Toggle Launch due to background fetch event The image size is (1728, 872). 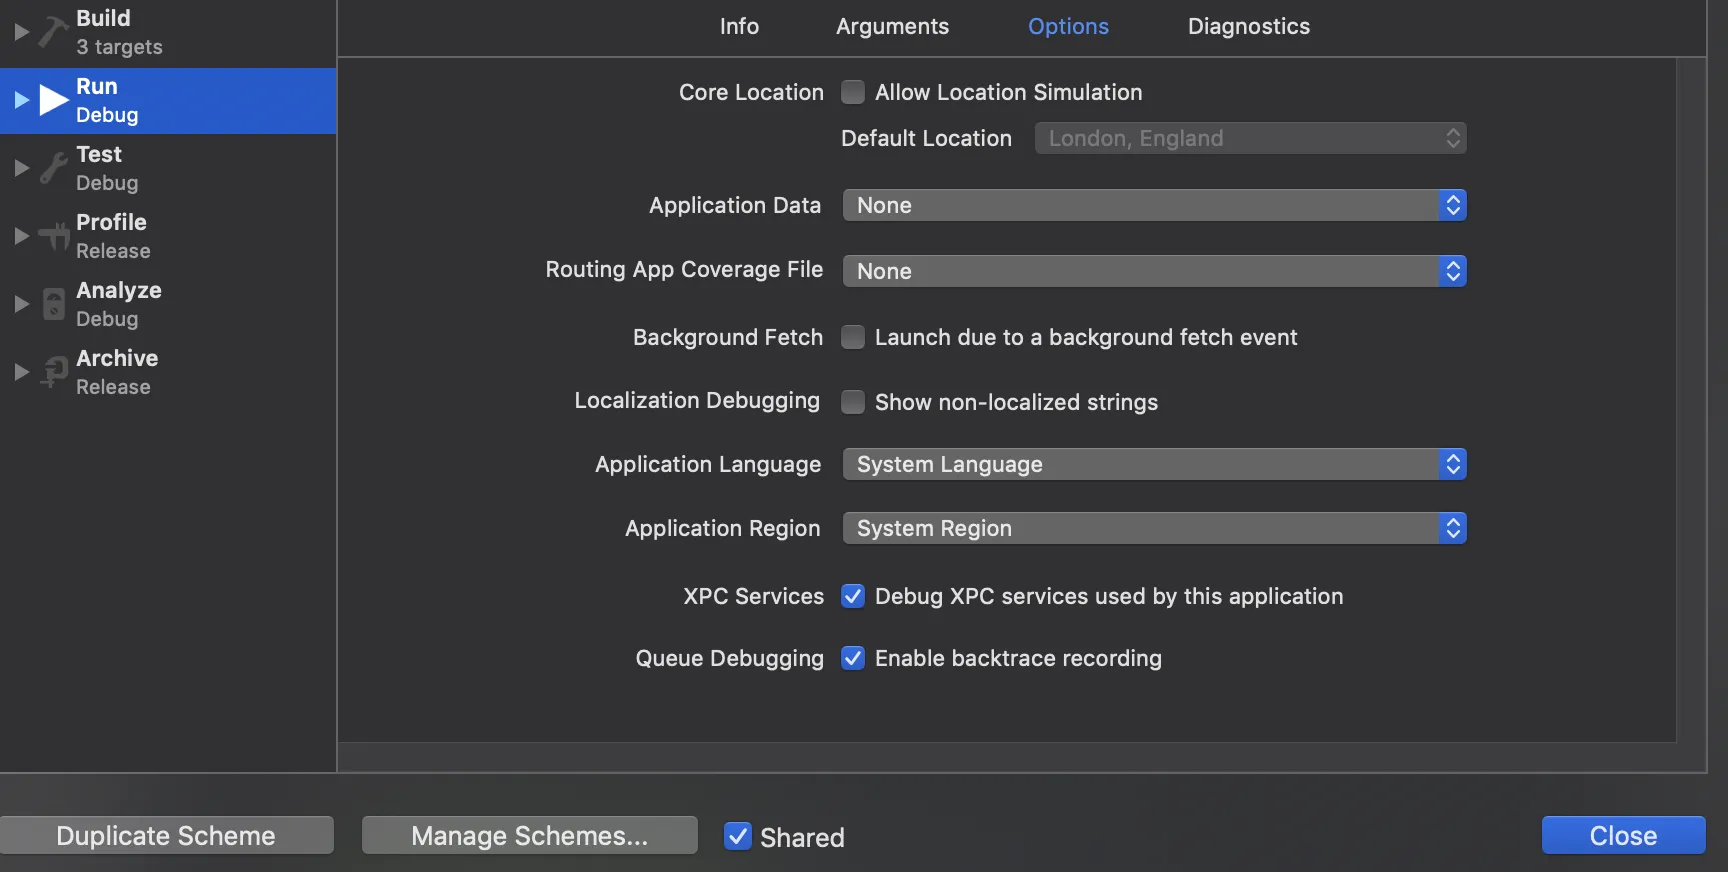[x=853, y=337]
